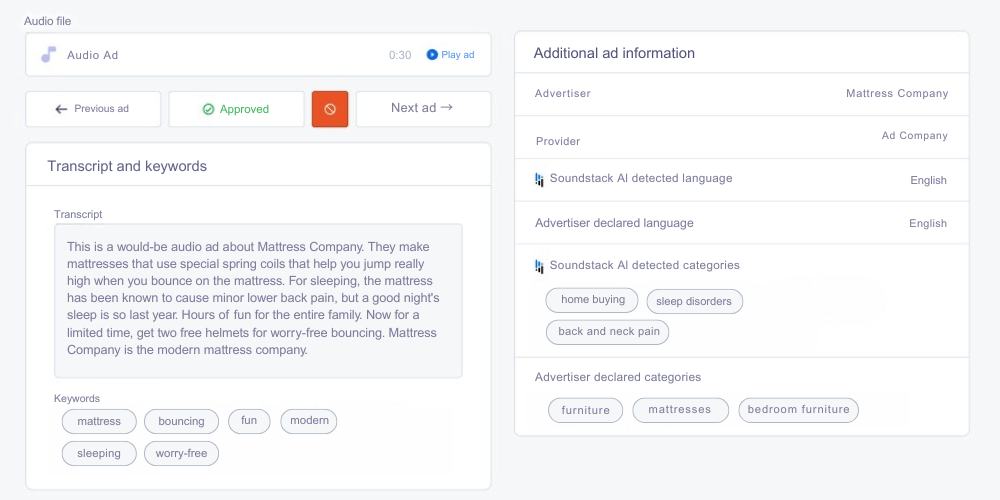Click the advertiser declared language English value
This screenshot has width=1000, height=500.
click(x=928, y=224)
